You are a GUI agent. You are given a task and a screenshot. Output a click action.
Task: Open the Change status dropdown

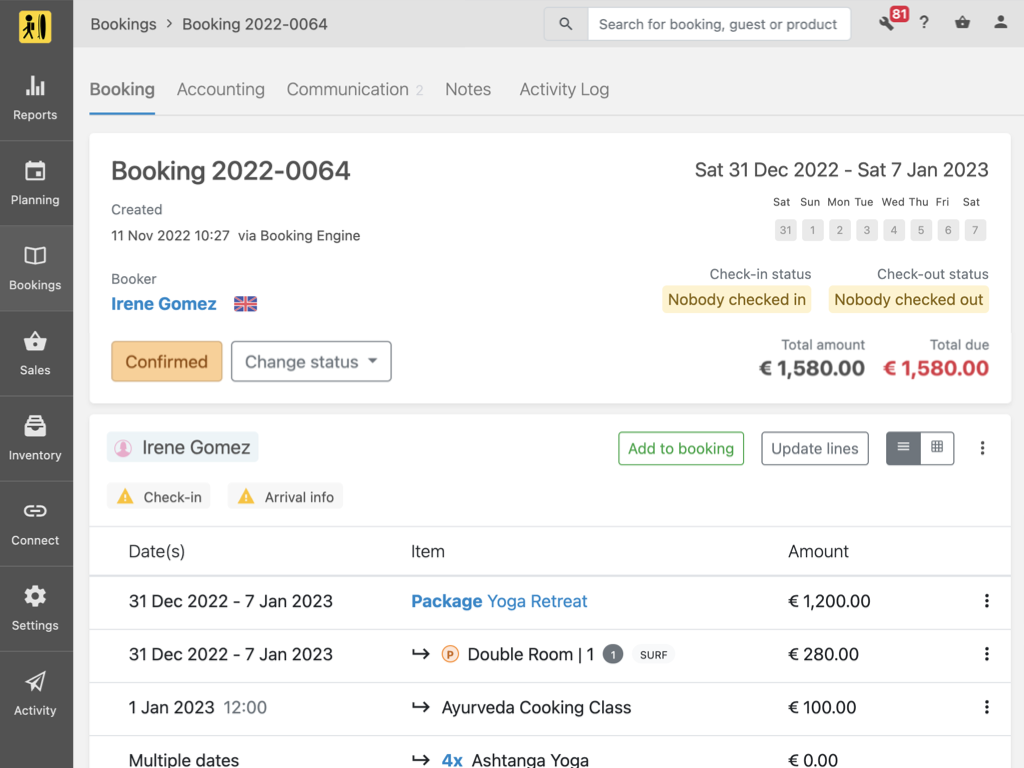(310, 362)
